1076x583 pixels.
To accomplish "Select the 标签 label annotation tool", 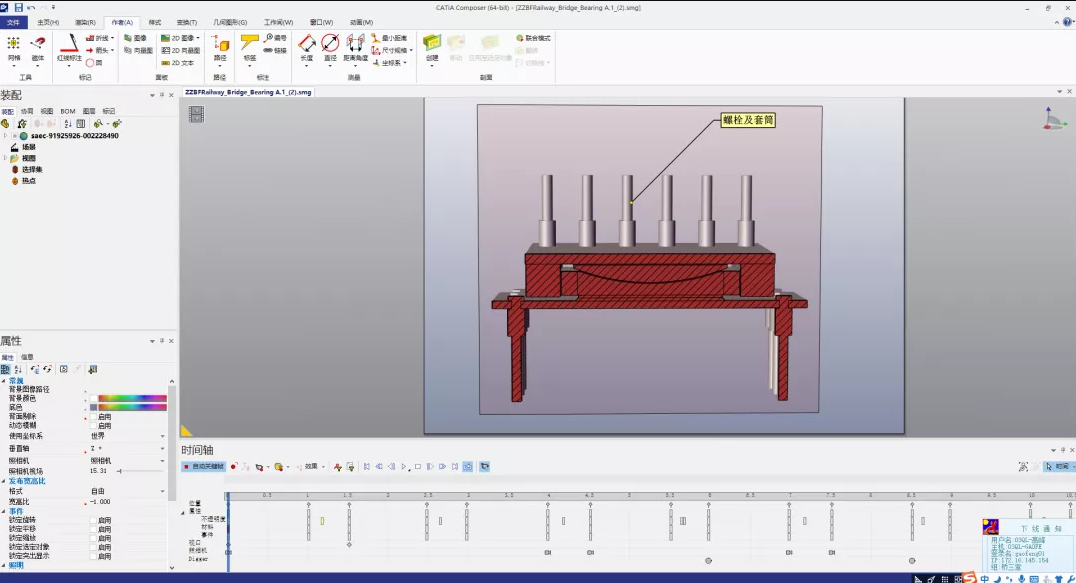I will [250, 49].
